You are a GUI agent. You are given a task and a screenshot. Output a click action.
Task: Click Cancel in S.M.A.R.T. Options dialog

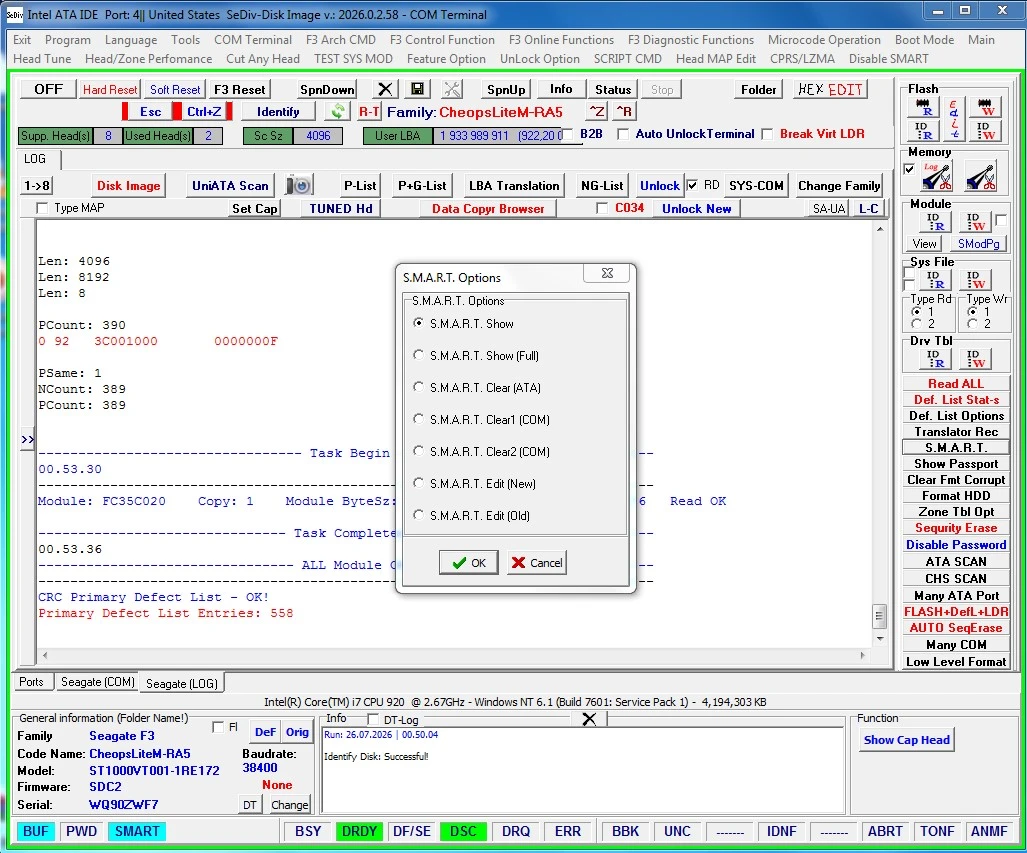536,563
